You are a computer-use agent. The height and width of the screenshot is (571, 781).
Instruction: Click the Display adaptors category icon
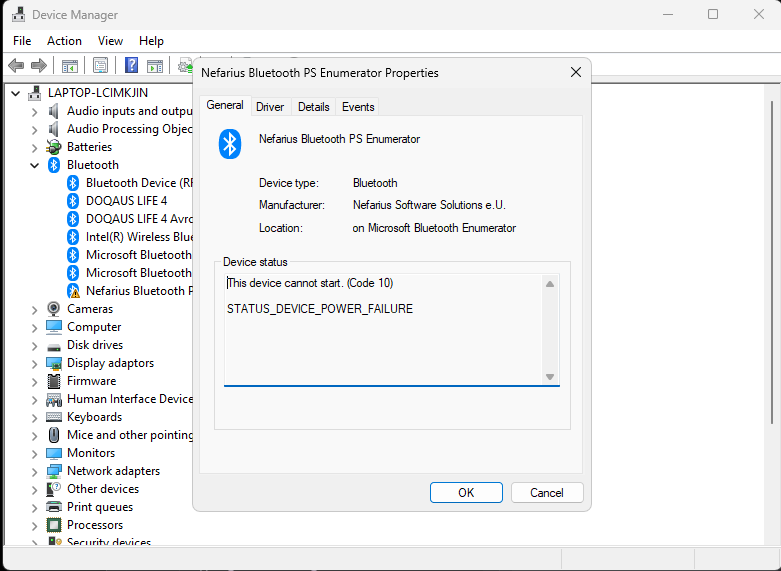tap(54, 363)
